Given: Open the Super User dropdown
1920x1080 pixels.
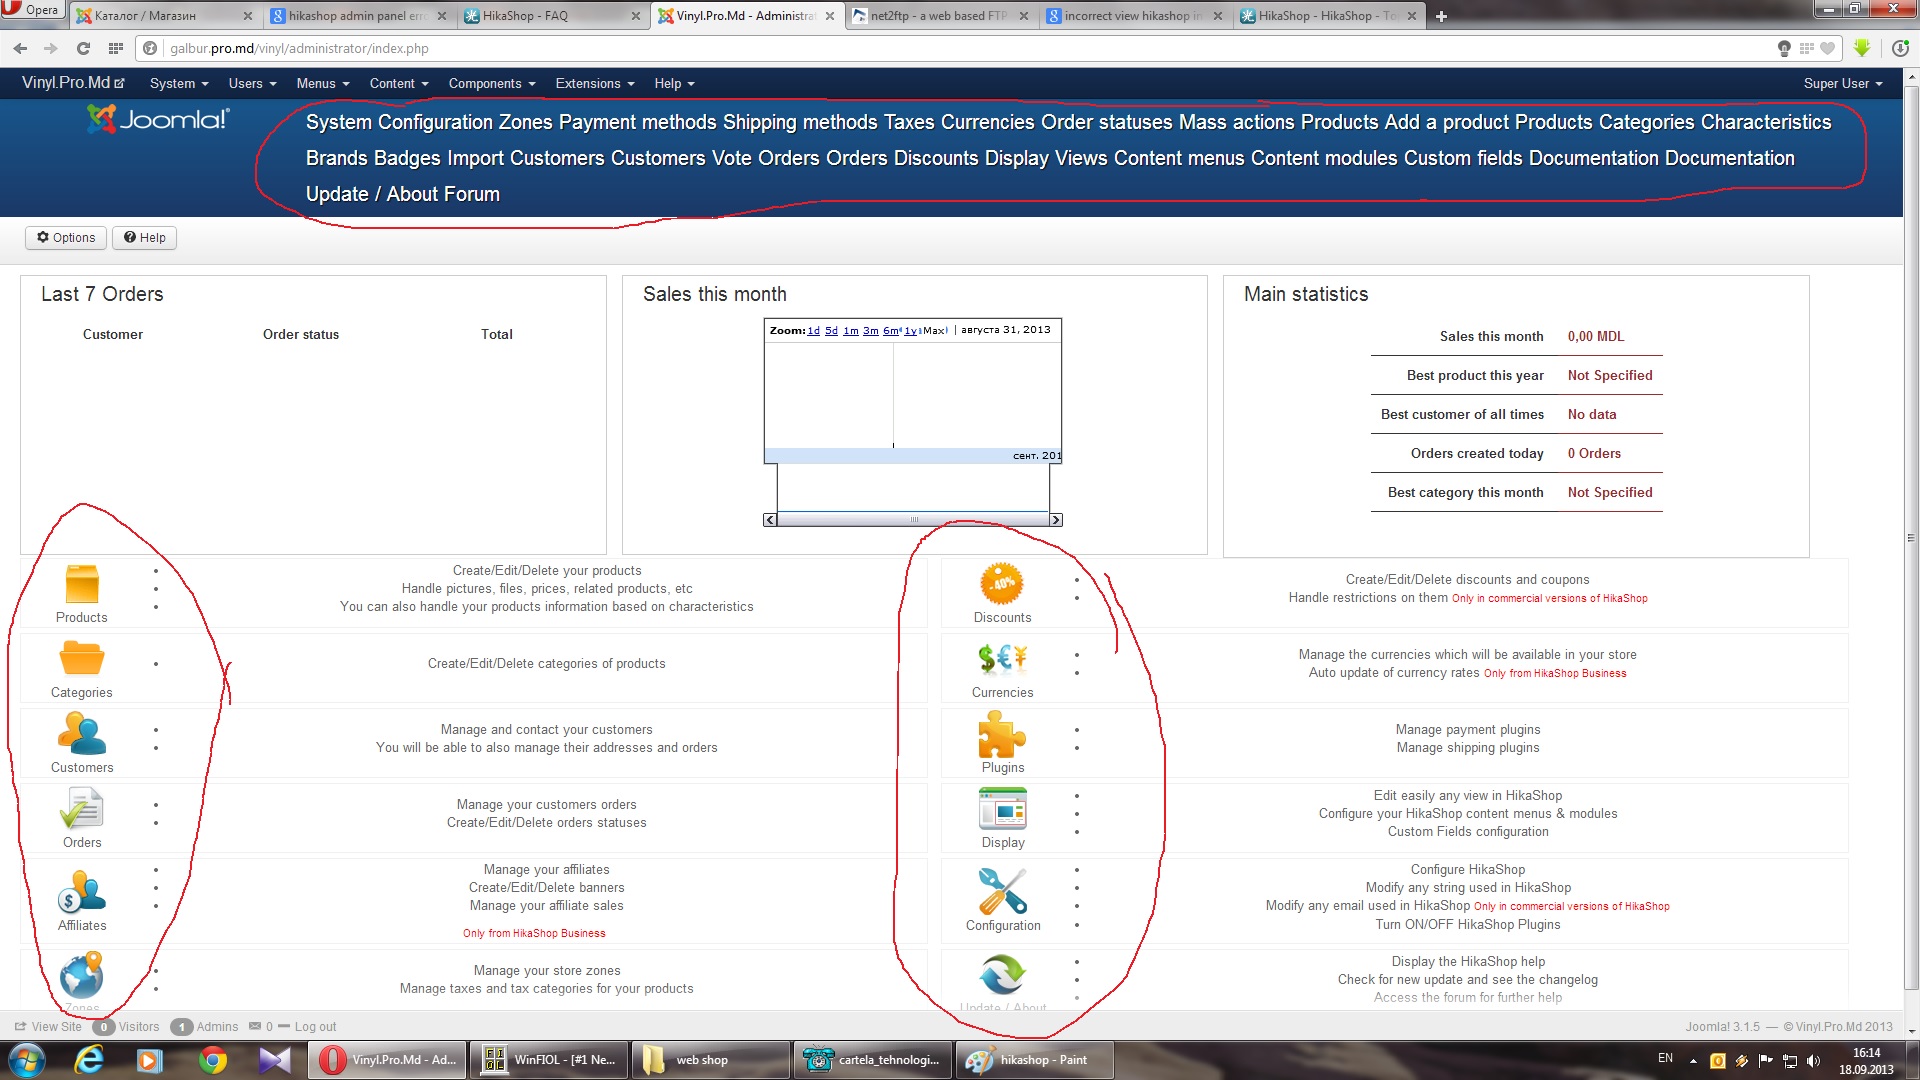Looking at the screenshot, I should point(1842,84).
